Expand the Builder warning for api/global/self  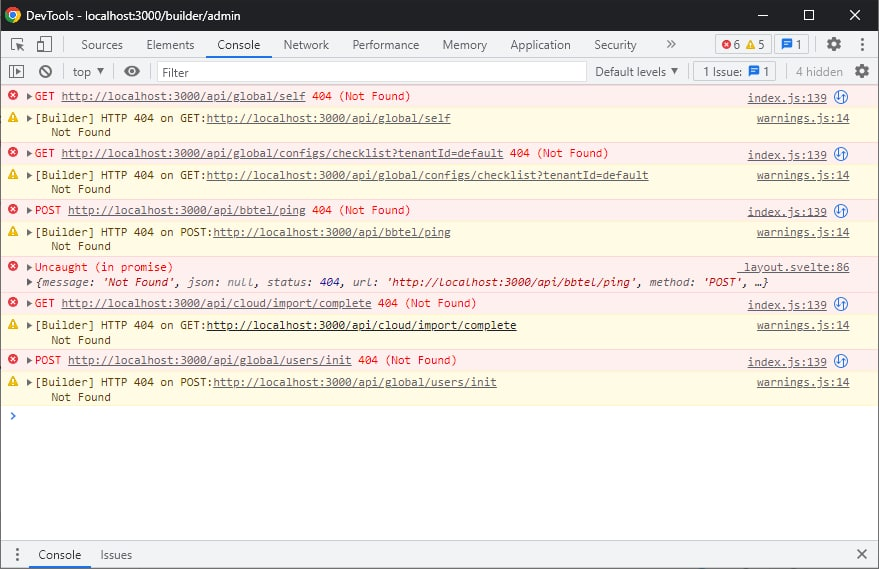coord(29,118)
